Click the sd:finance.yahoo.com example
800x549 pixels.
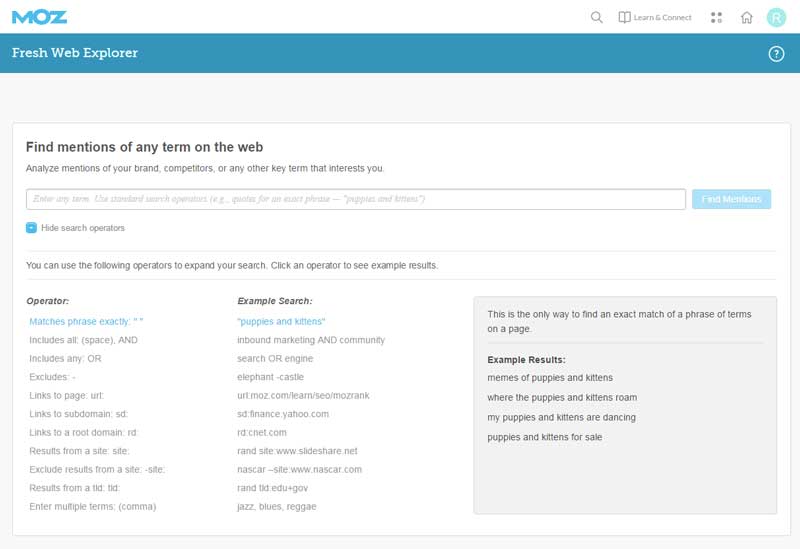coord(283,414)
